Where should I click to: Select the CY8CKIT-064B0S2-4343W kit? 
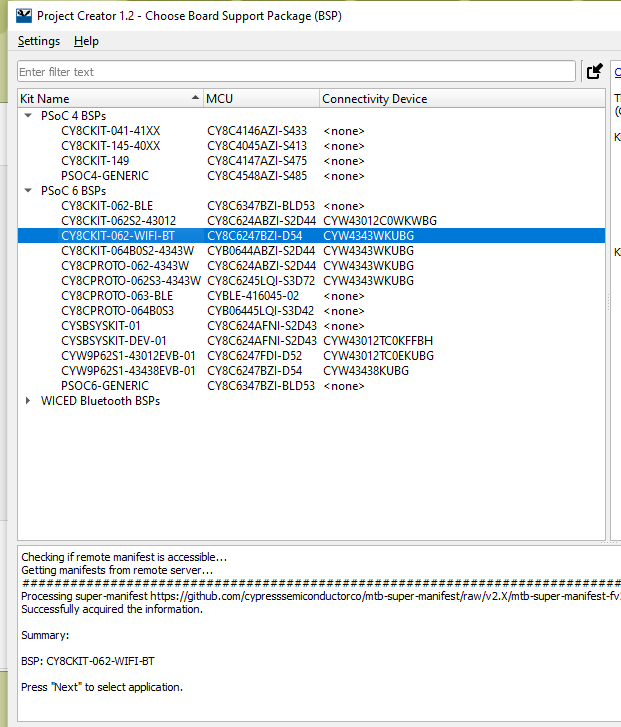[128, 251]
